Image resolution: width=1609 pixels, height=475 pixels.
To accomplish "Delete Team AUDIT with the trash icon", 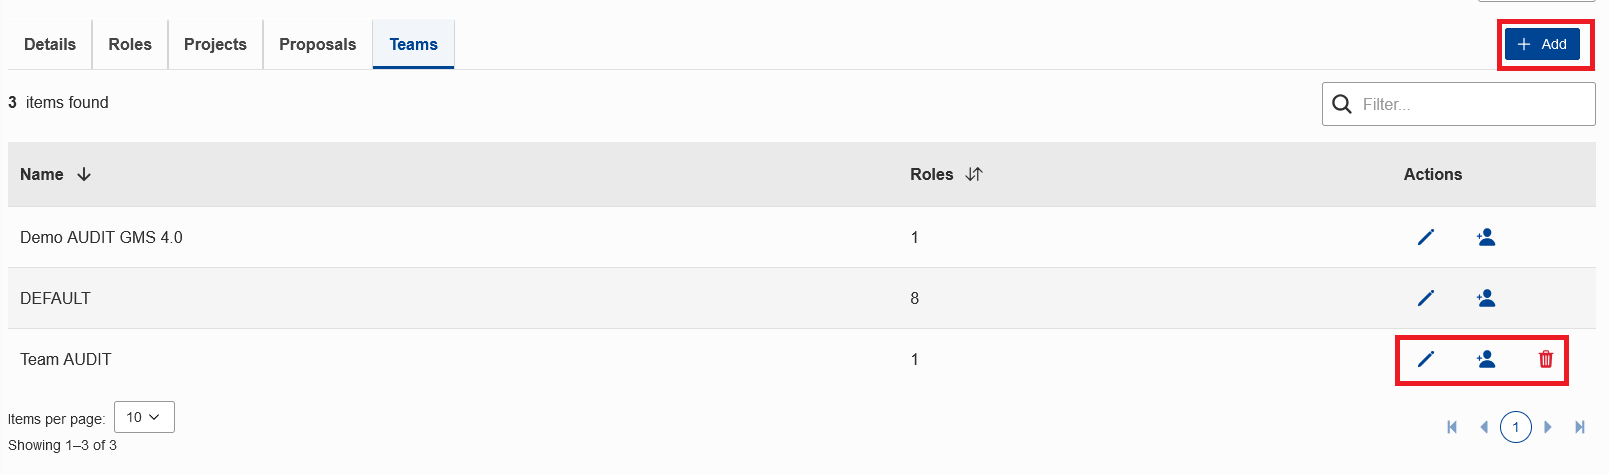I will tap(1546, 359).
